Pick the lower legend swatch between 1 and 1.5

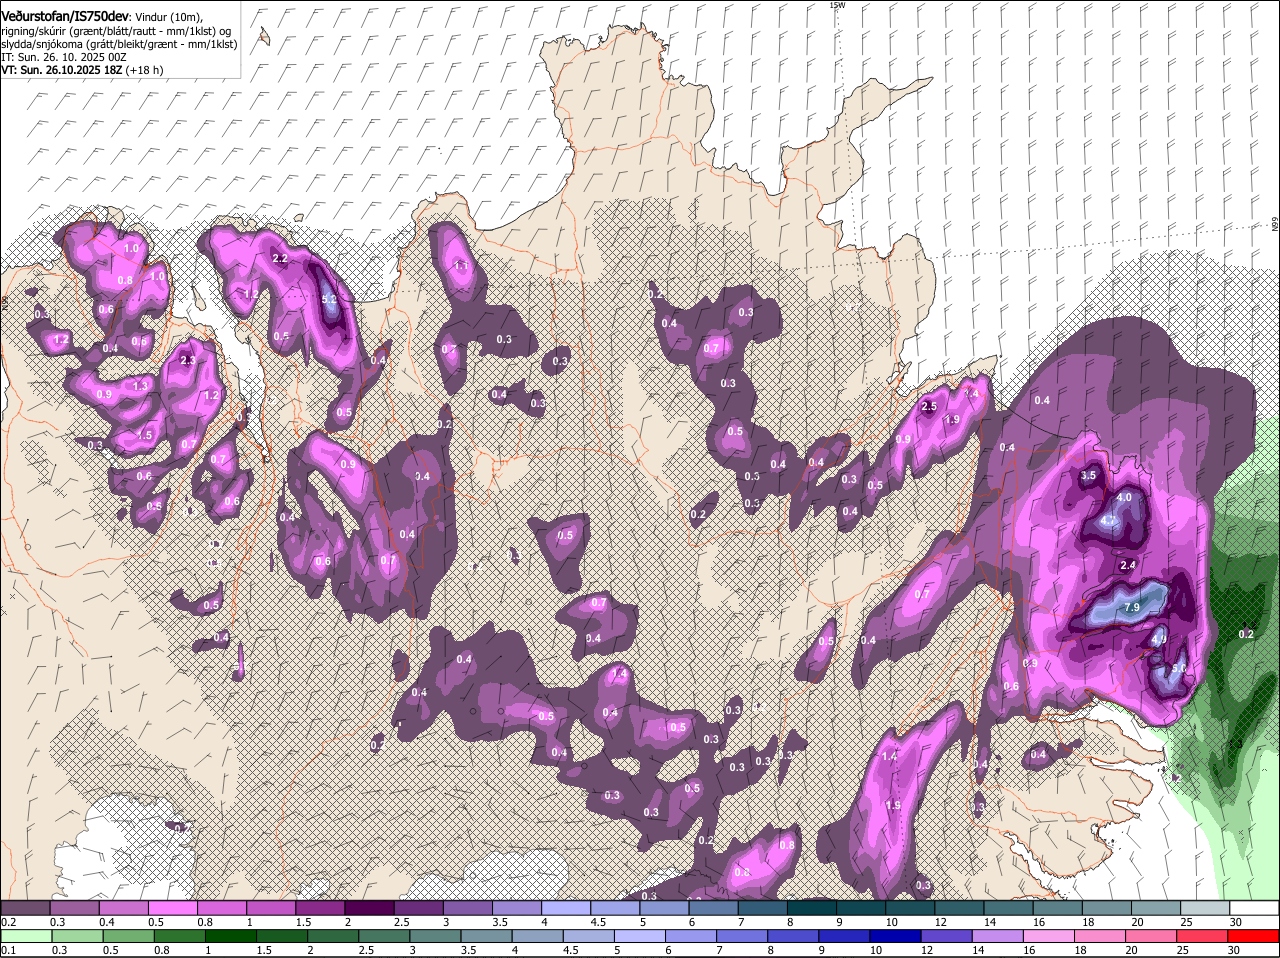pos(232,935)
